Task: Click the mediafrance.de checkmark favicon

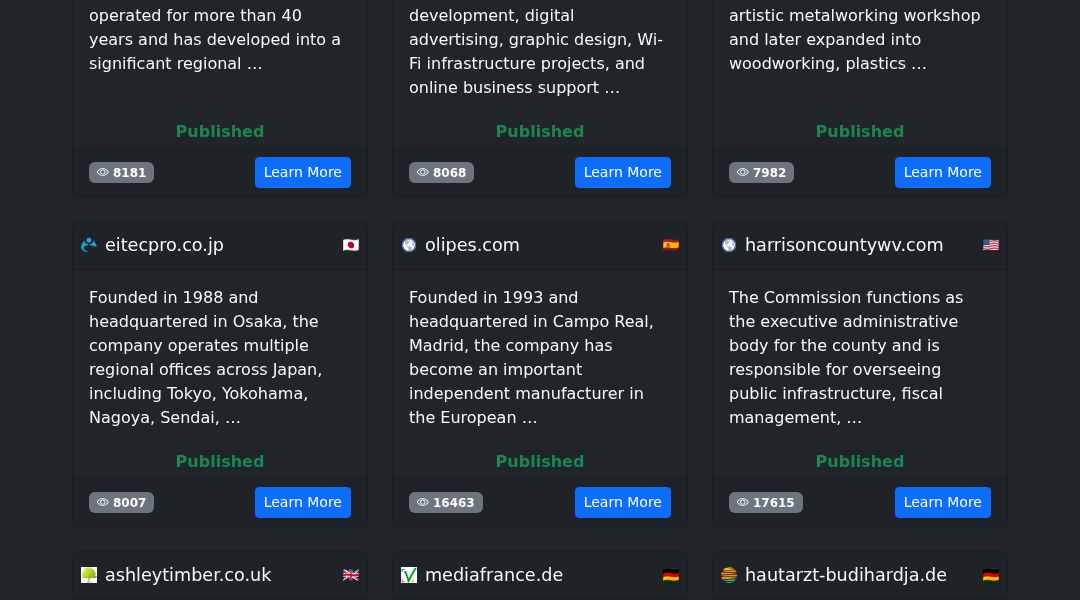Action: click(409, 575)
